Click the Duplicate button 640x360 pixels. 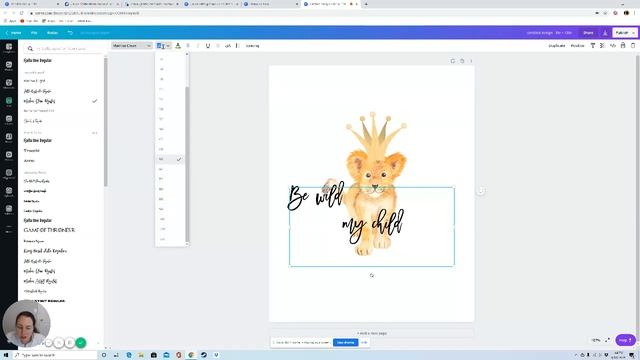click(x=557, y=46)
